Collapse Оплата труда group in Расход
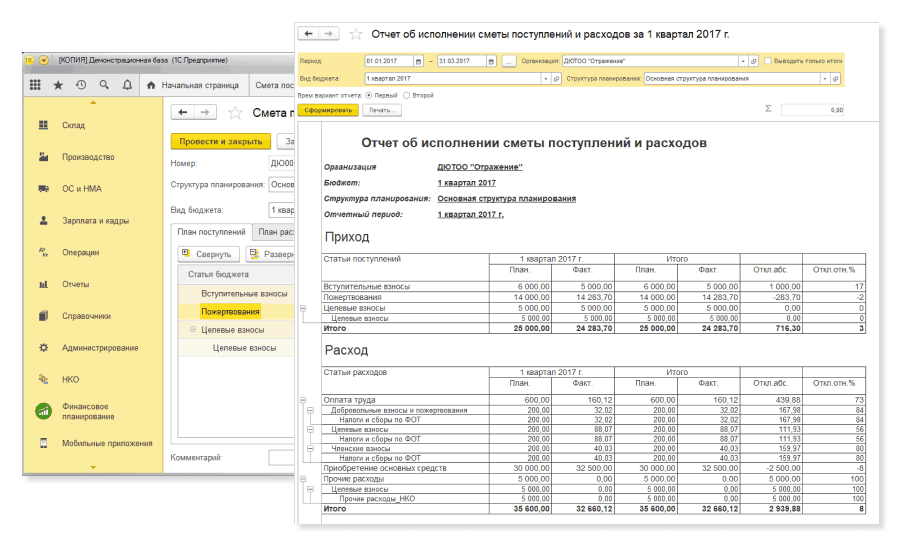 click(303, 400)
